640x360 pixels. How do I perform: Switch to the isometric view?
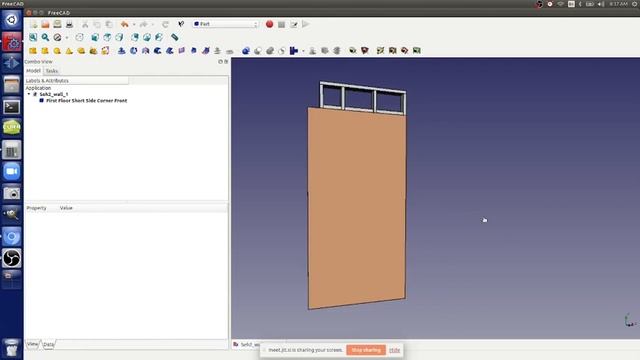point(80,38)
